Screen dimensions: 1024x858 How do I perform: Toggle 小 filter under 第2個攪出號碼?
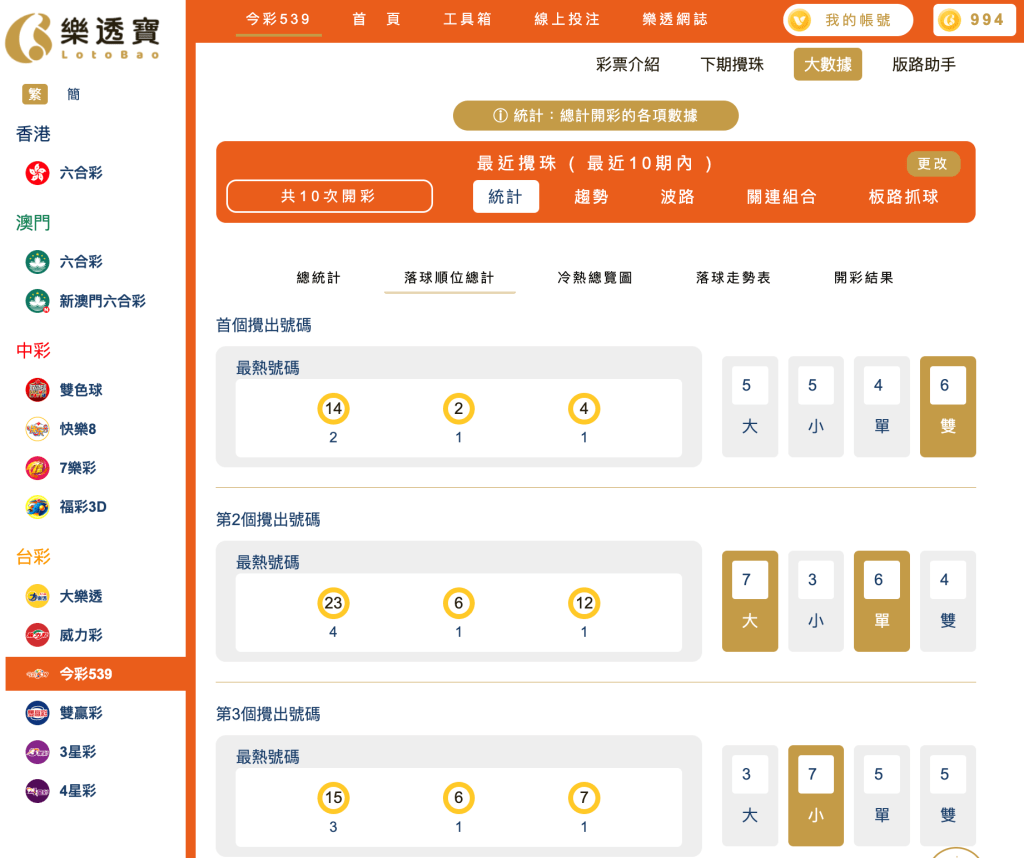816,600
